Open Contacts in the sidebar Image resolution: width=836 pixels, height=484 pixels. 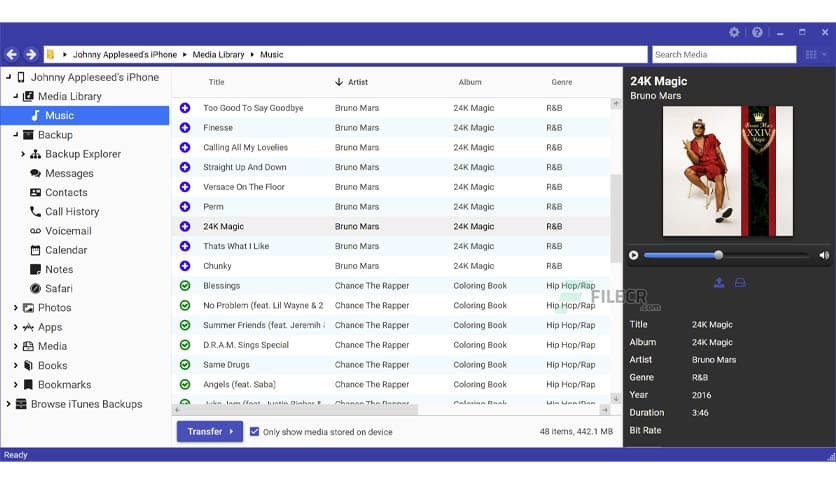pos(66,192)
